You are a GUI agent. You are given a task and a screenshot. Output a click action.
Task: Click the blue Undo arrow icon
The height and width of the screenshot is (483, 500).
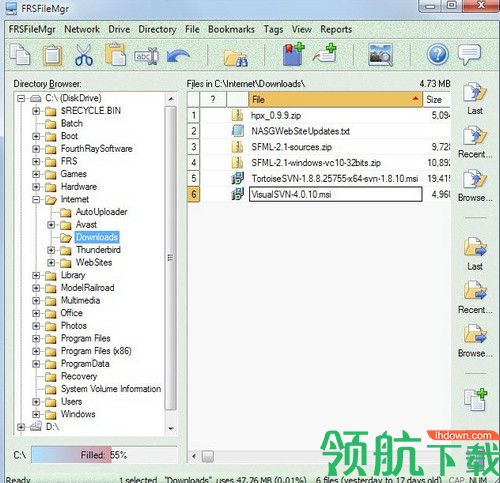pyautogui.click(x=178, y=56)
